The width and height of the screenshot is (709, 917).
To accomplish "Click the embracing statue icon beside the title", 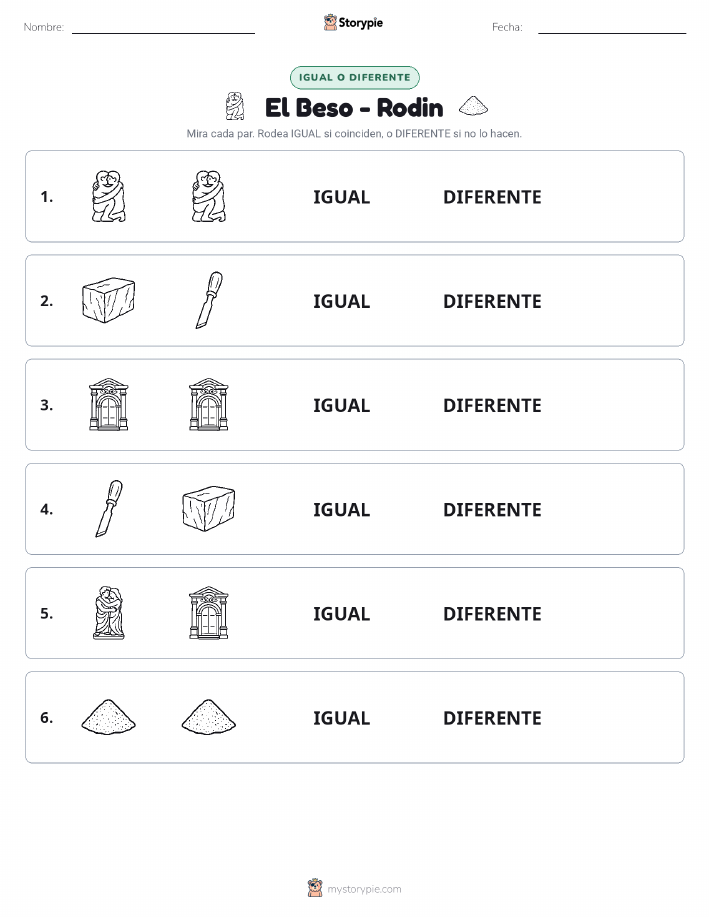I will 235,106.
